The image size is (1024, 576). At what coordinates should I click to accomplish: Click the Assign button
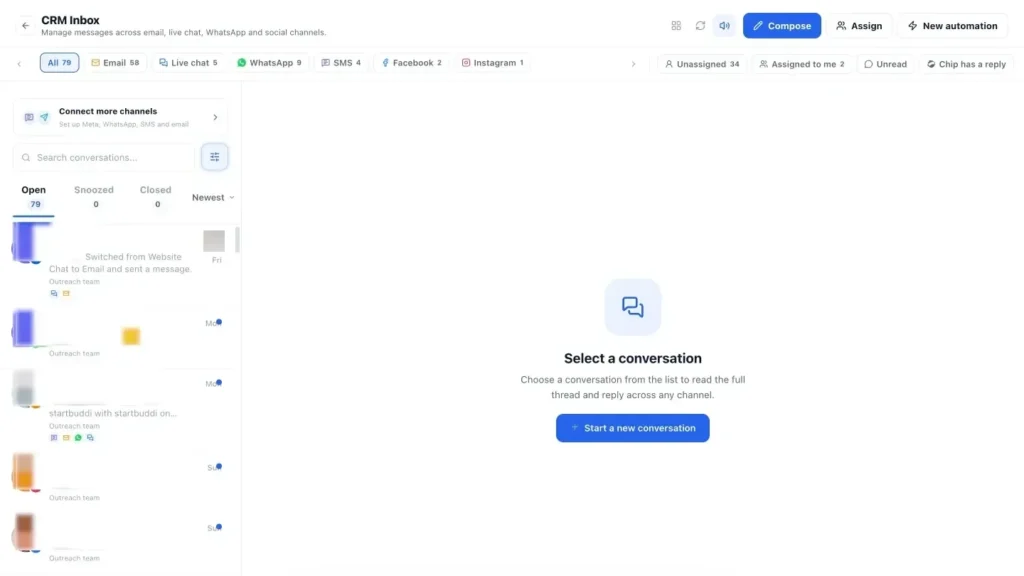(x=859, y=25)
